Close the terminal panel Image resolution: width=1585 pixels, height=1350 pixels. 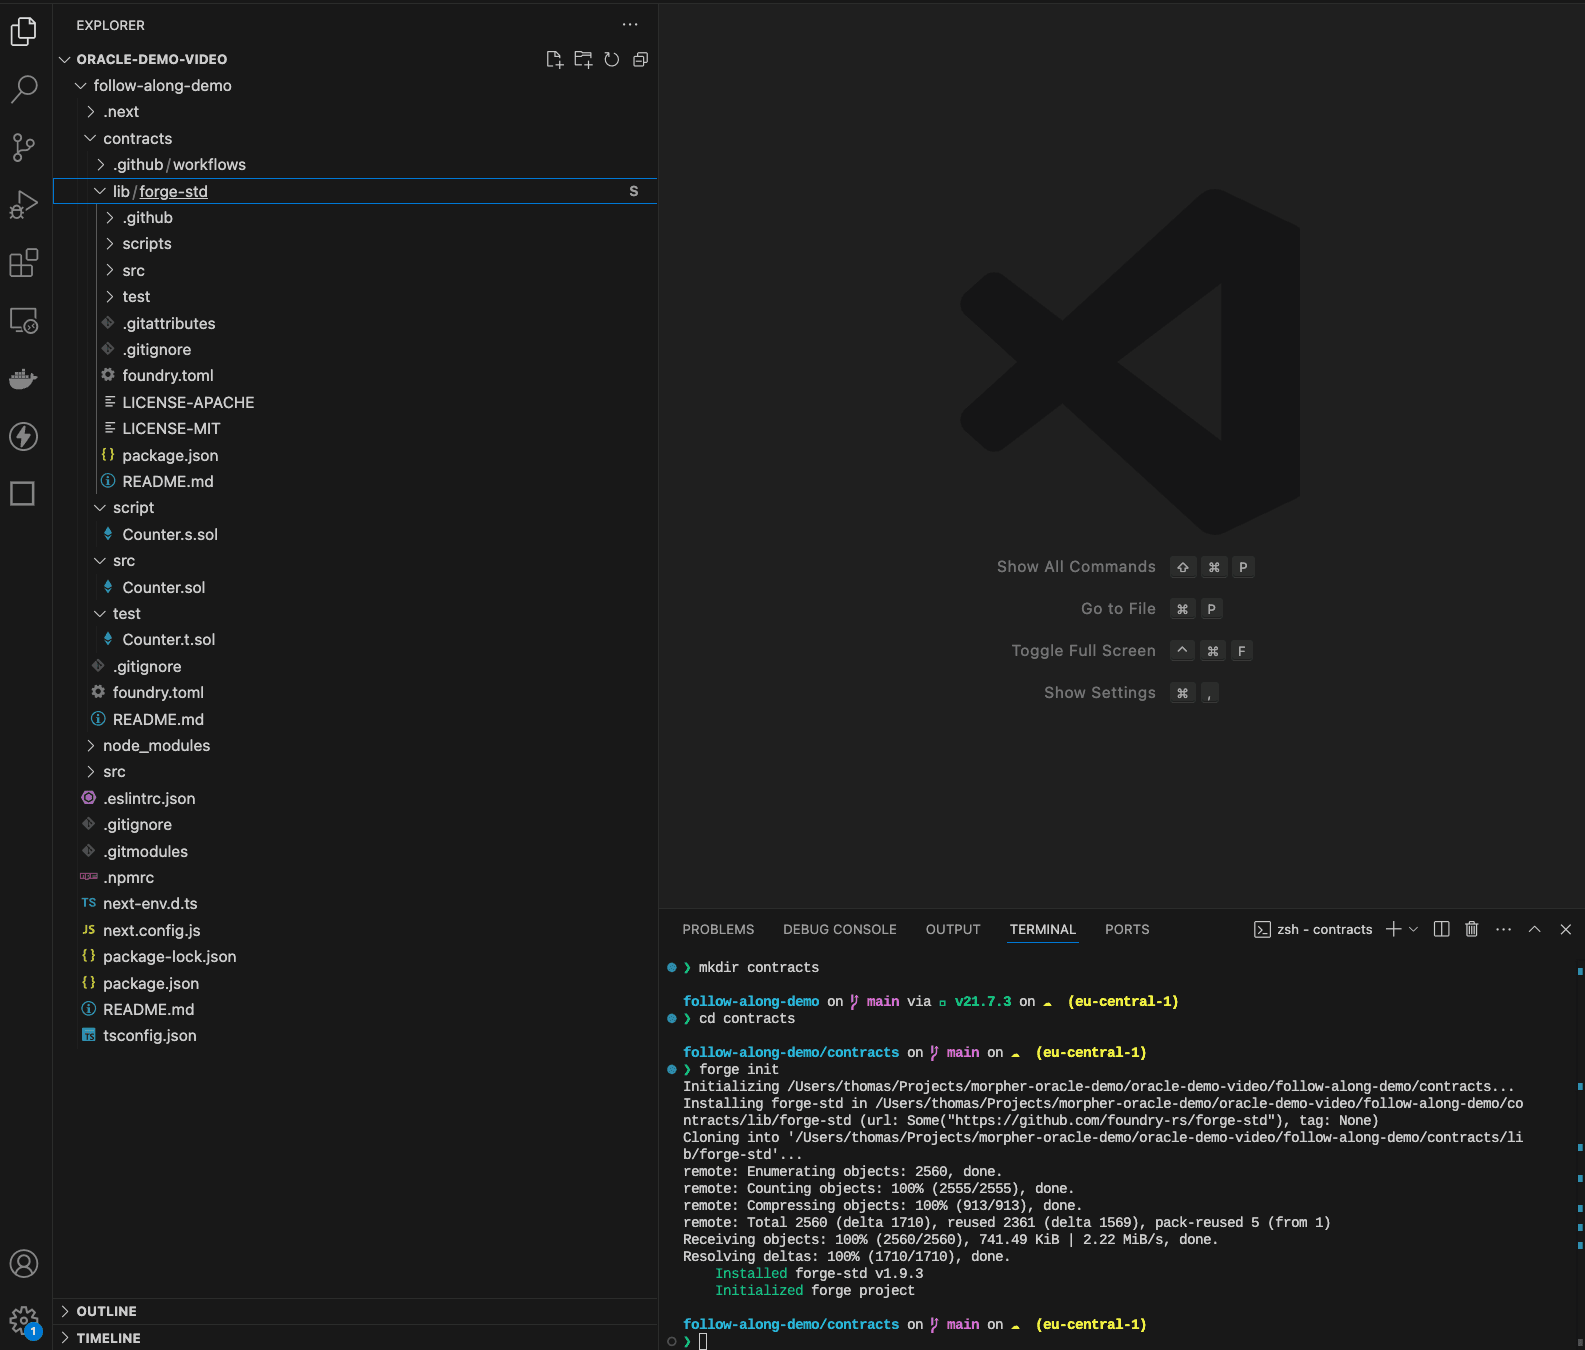[1566, 929]
